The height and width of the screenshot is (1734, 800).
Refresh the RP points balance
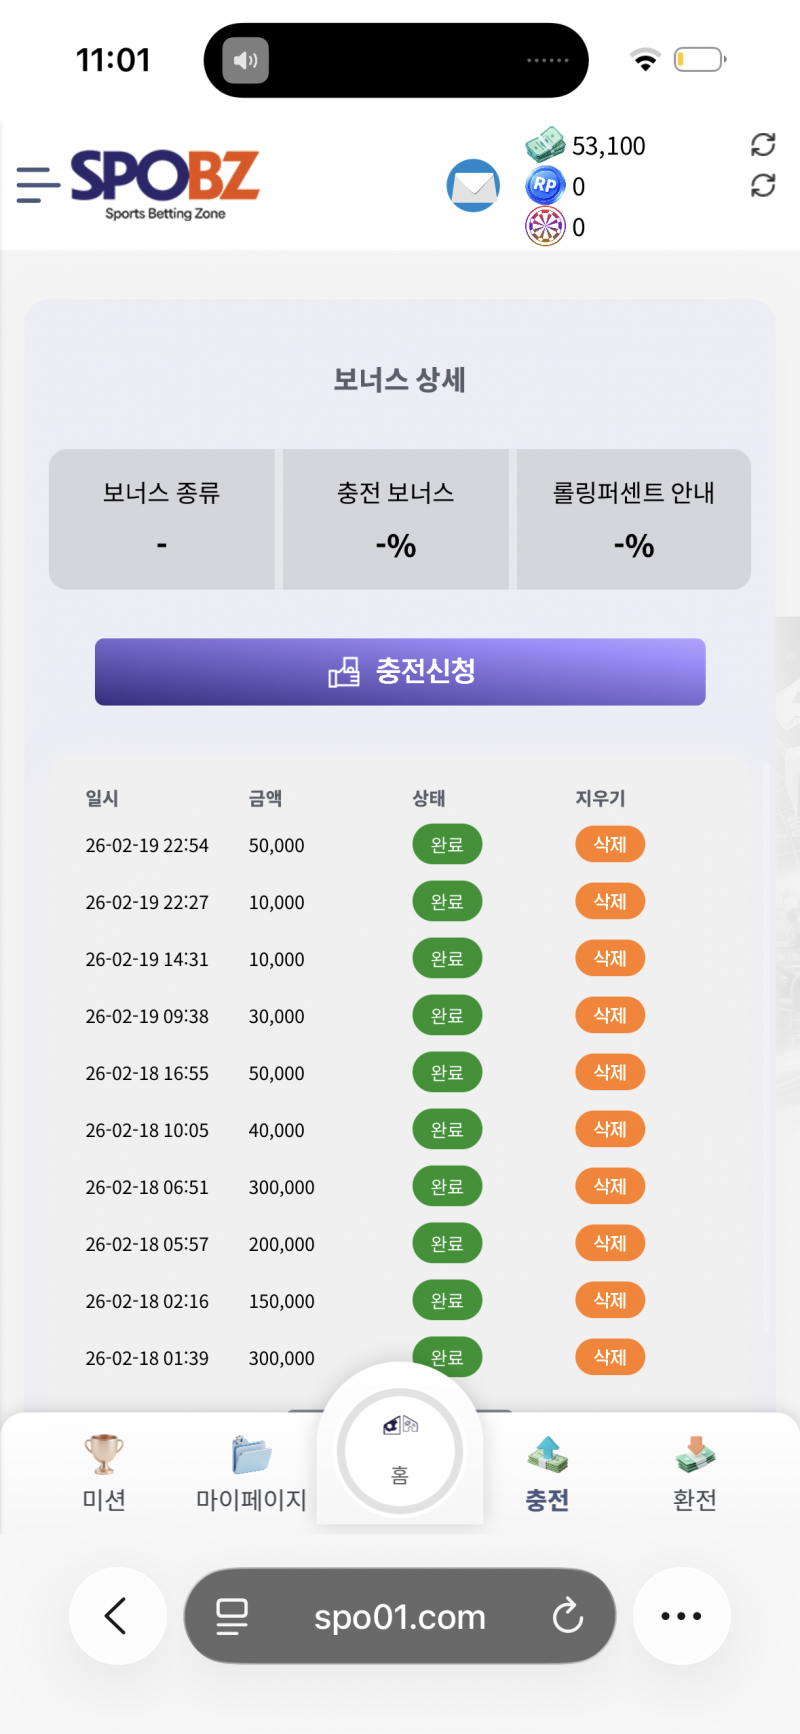coord(763,185)
